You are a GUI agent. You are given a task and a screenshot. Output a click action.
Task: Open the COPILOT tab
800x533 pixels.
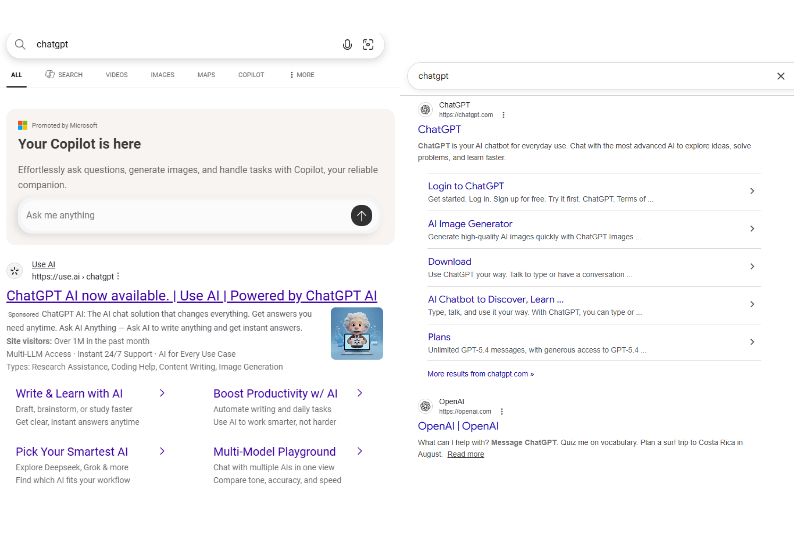[x=251, y=74]
